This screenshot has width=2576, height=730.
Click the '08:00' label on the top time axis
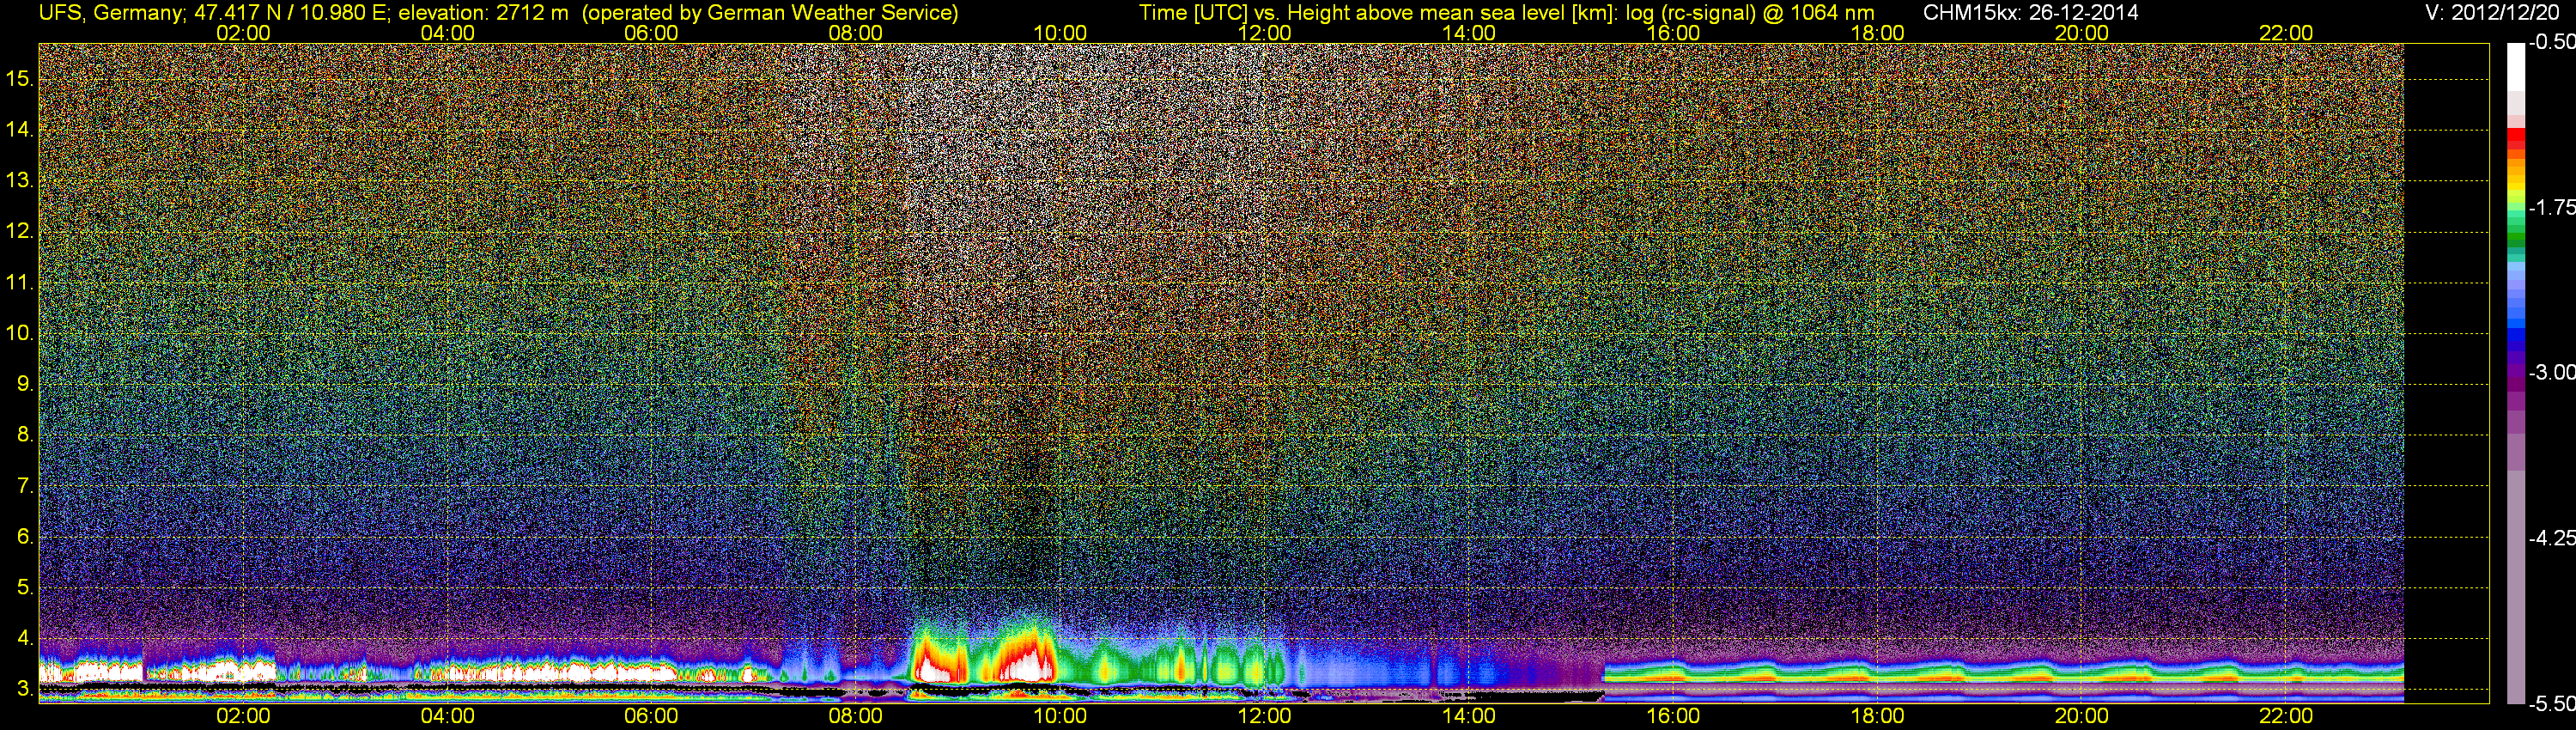(856, 33)
